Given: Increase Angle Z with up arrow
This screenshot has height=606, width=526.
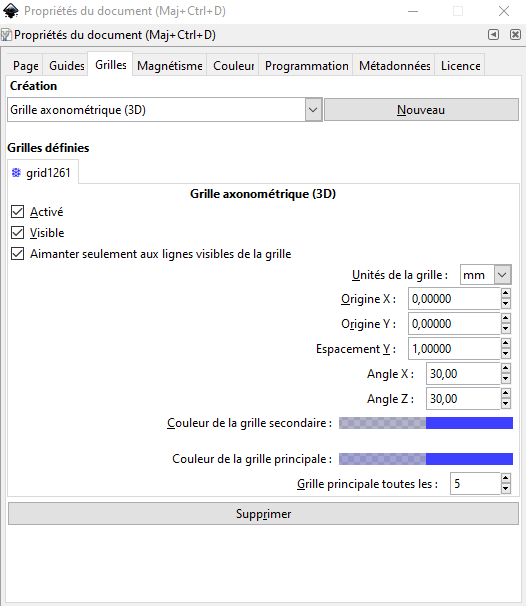Looking at the screenshot, I should (x=506, y=393).
